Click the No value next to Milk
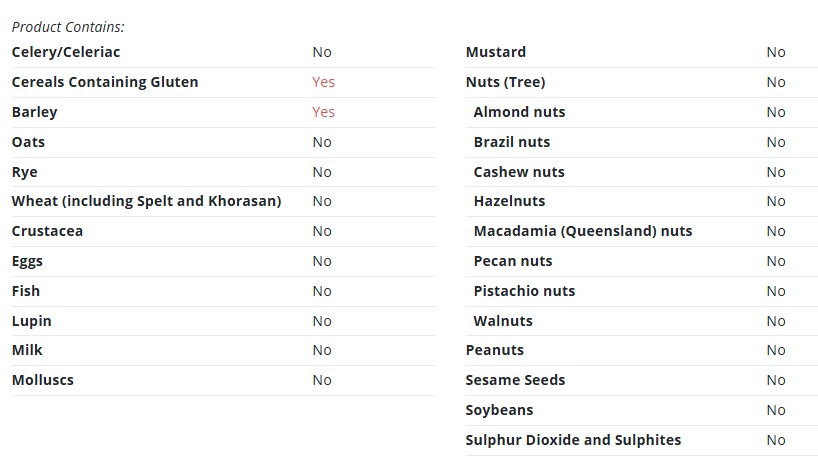This screenshot has height=462, width=818. (322, 350)
